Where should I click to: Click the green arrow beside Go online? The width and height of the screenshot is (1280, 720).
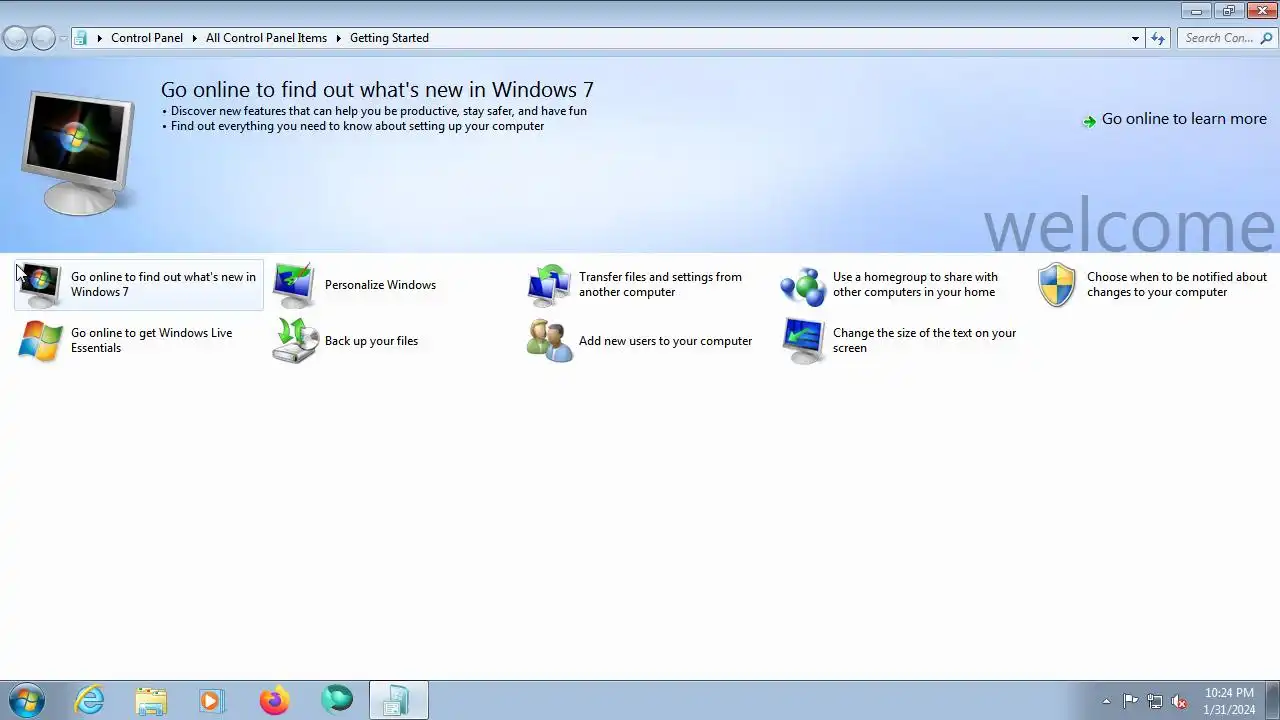(1089, 121)
